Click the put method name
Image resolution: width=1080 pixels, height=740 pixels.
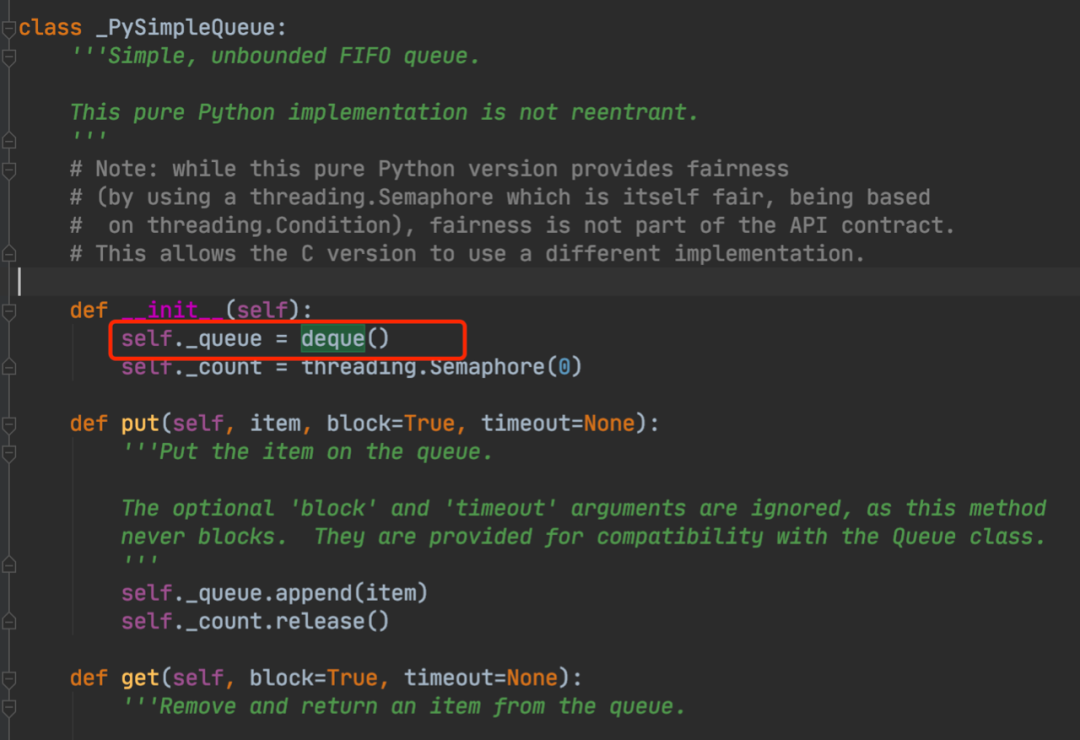pyautogui.click(x=140, y=424)
